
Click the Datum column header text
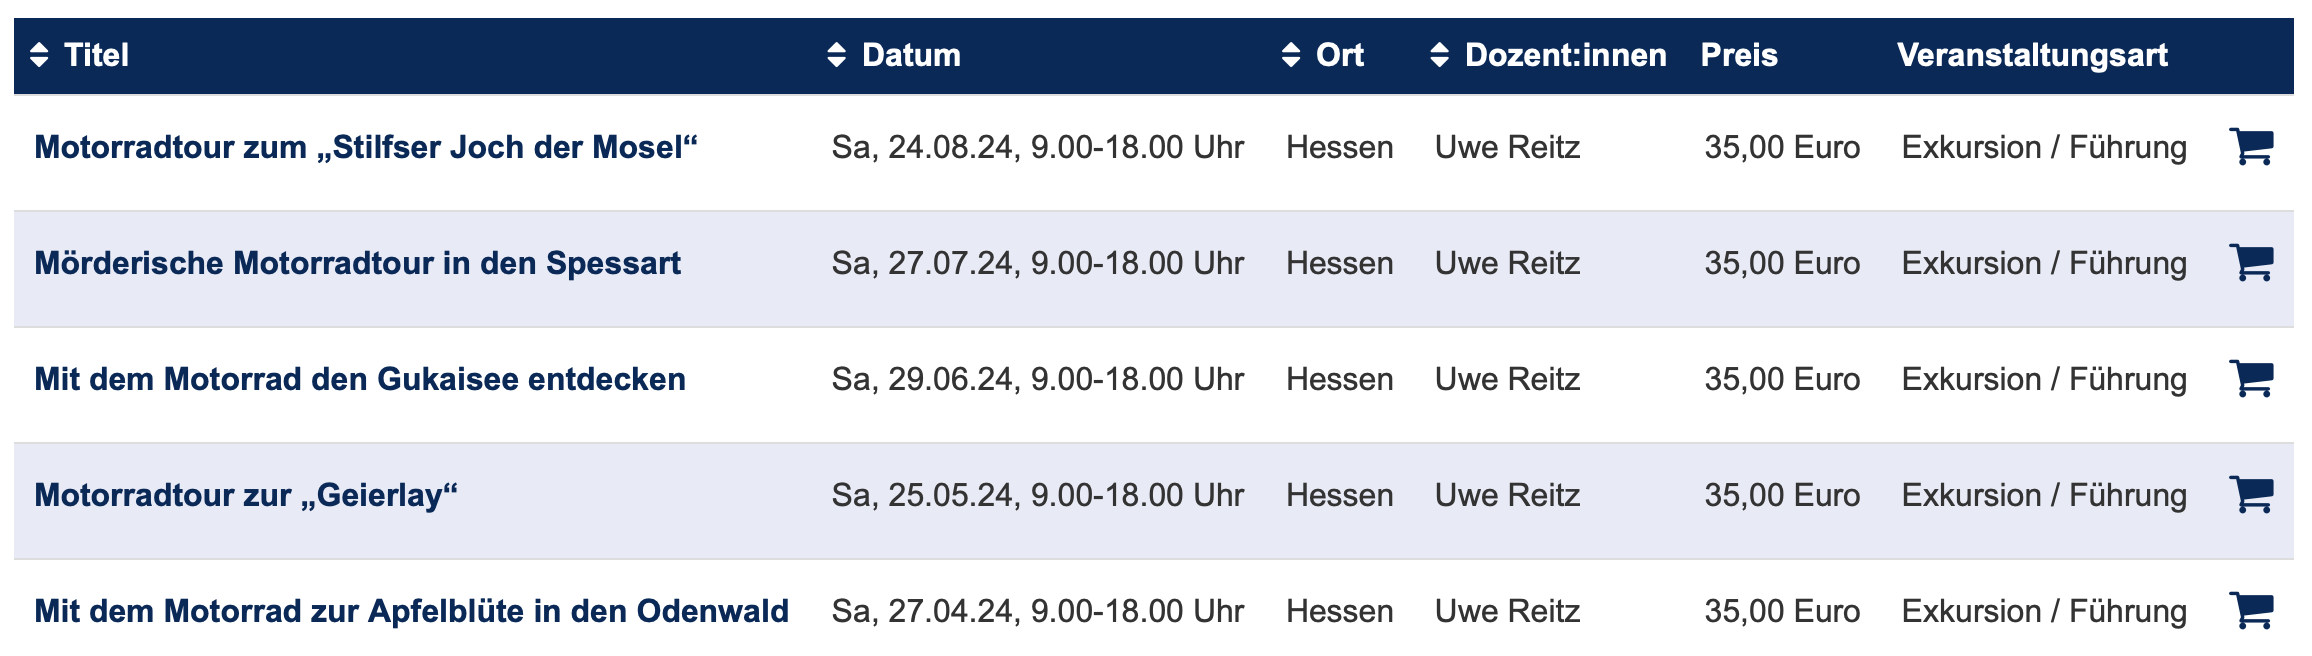coord(911,55)
